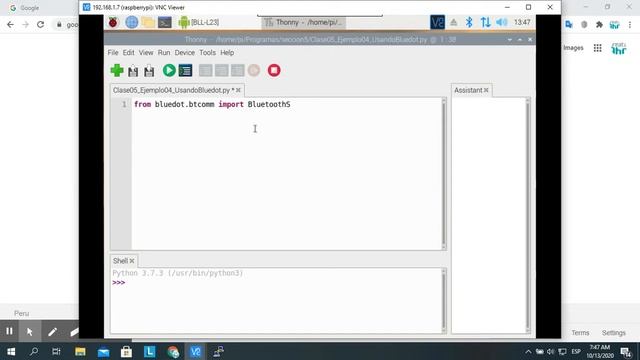
Task: Open the terminal icon in Pi panel
Action: click(x=165, y=22)
